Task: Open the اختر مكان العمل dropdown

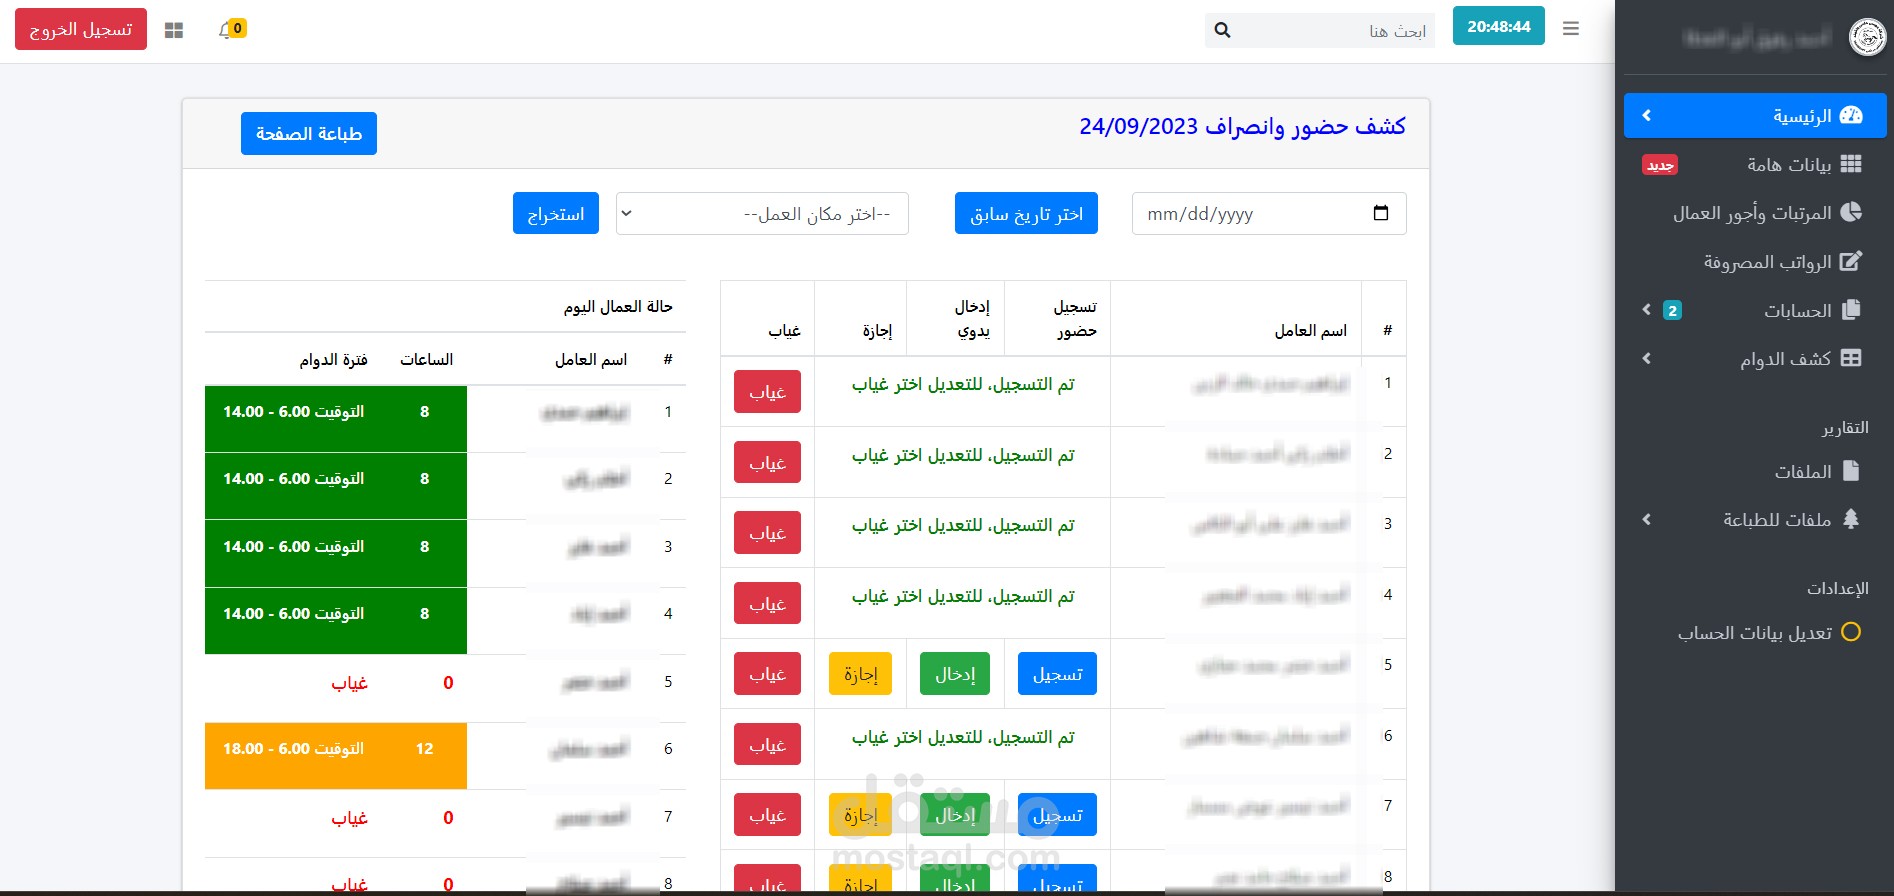Action: point(762,214)
